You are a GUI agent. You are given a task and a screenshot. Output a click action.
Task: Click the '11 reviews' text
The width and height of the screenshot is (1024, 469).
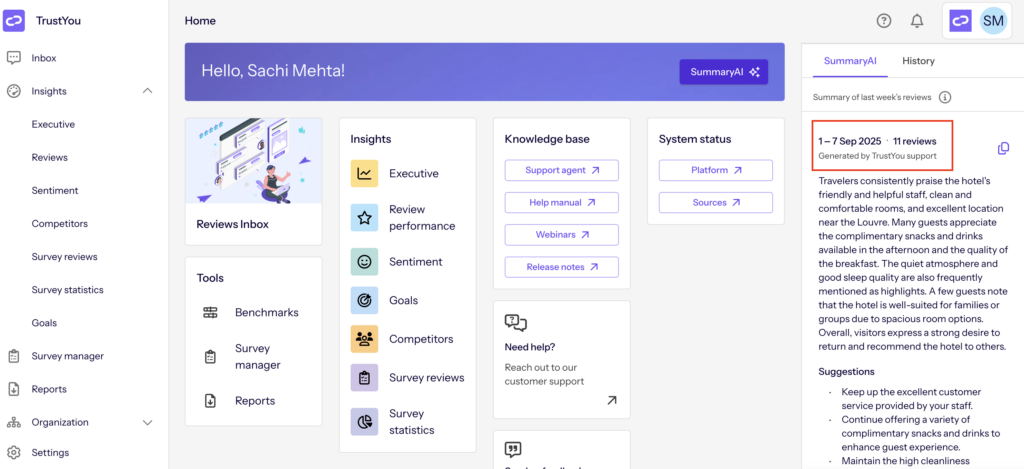point(914,141)
